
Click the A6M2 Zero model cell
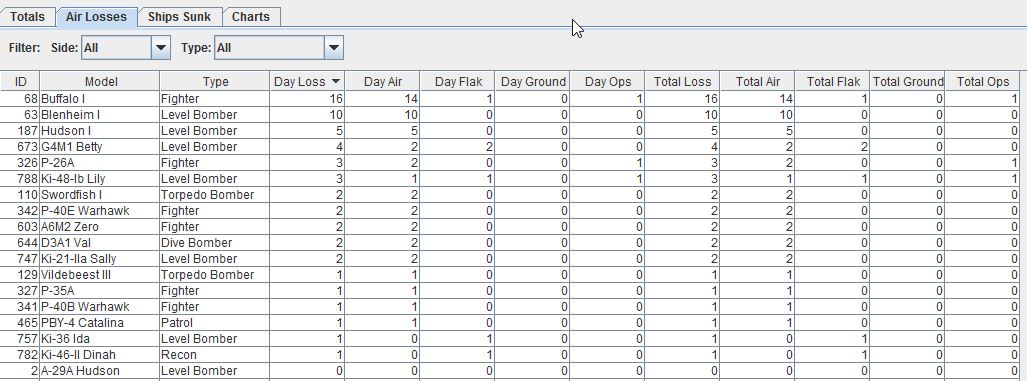point(100,227)
